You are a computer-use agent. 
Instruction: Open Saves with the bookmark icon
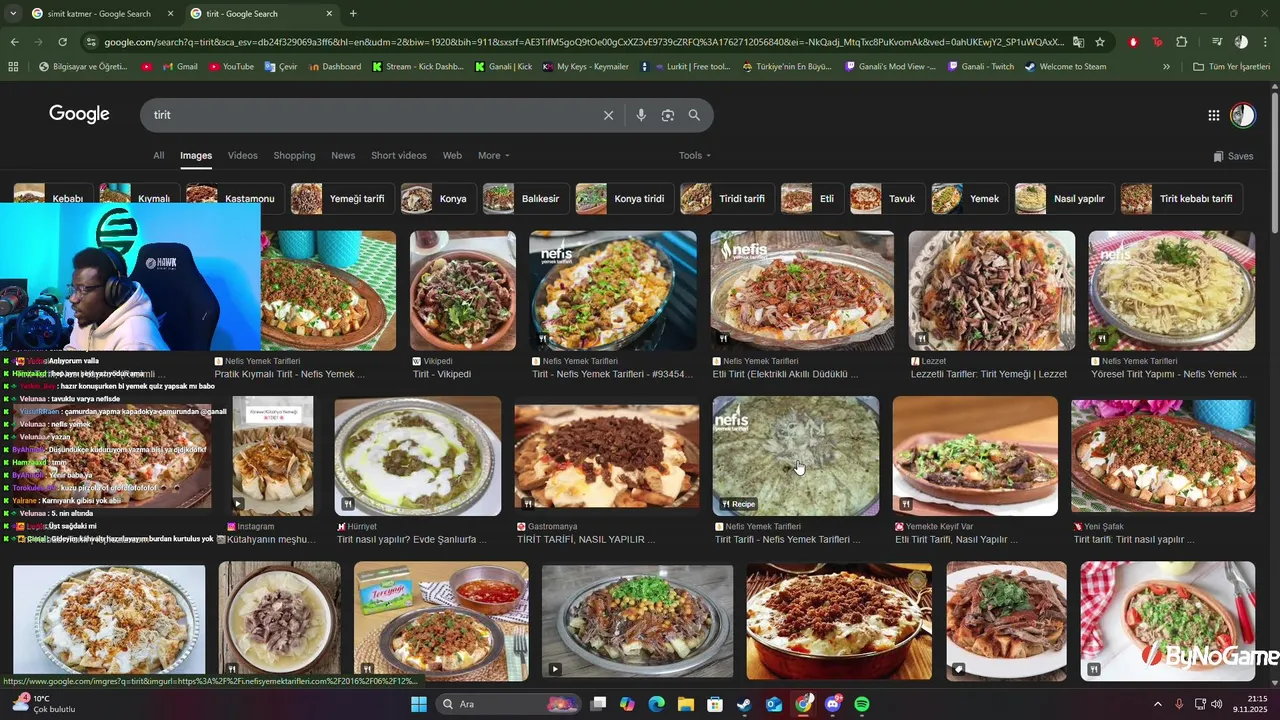[x=1233, y=156]
